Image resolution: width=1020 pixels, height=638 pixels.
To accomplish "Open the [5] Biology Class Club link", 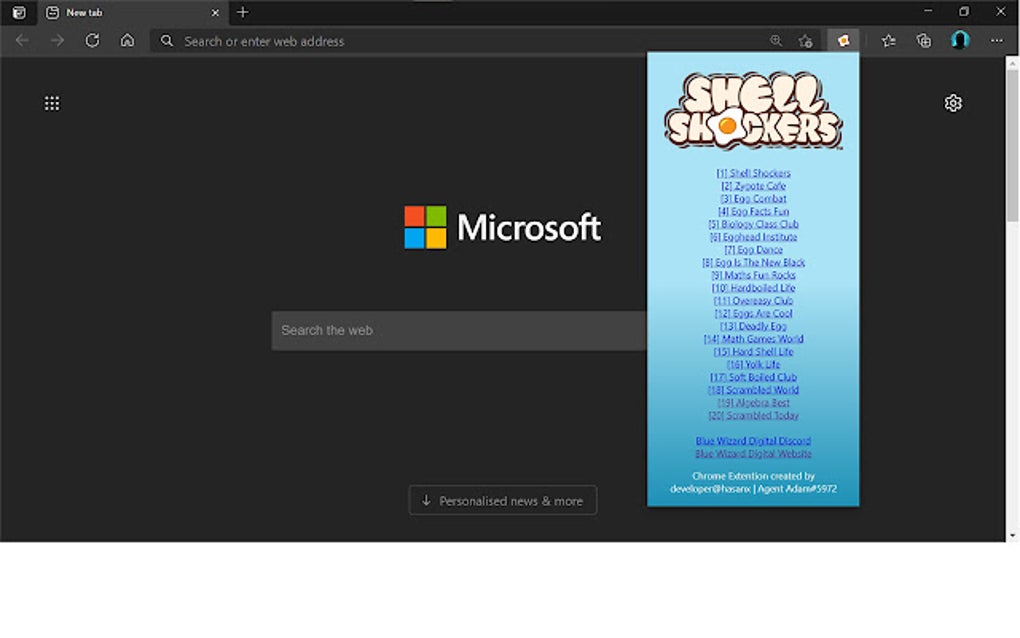I will point(753,224).
